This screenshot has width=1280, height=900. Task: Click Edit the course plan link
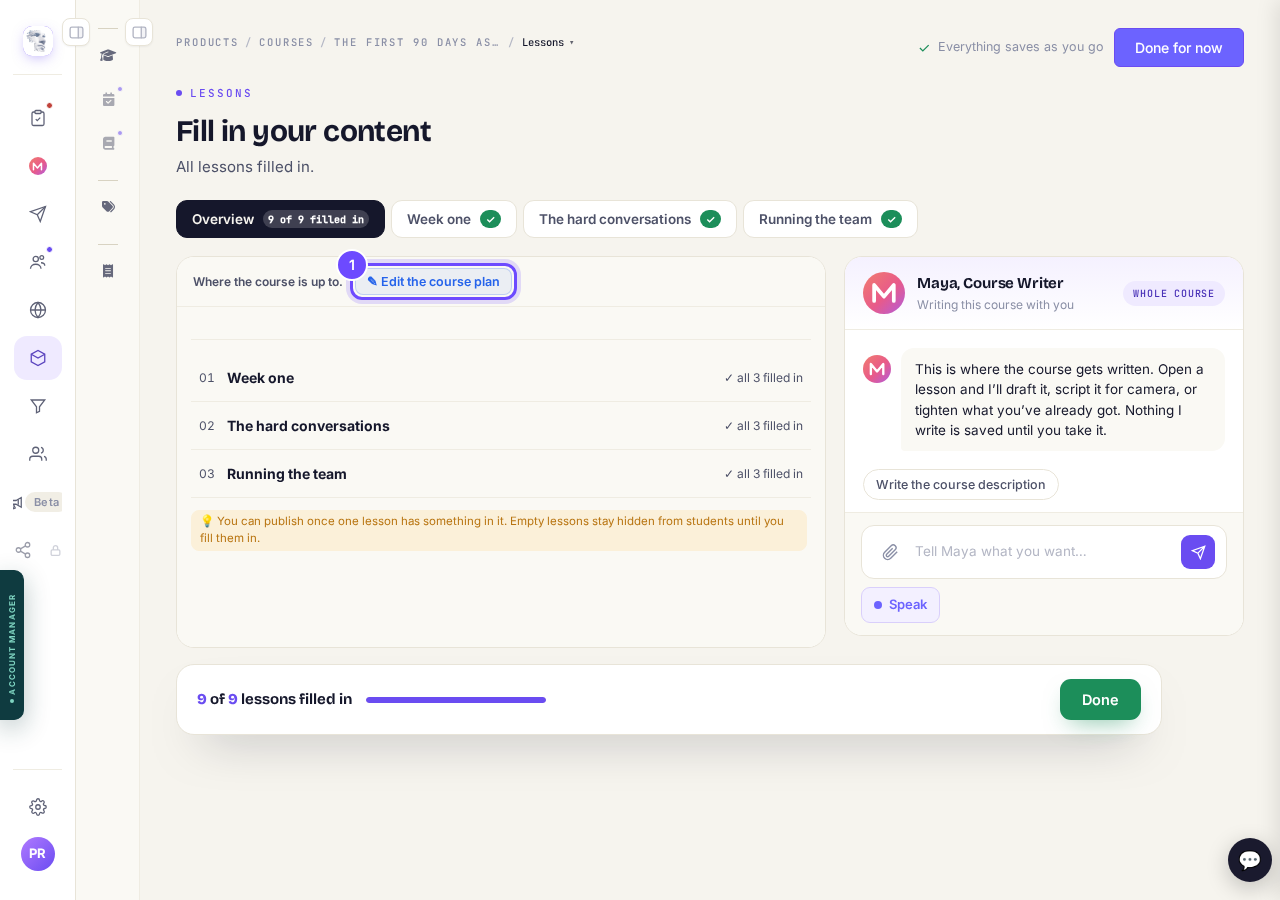[433, 282]
